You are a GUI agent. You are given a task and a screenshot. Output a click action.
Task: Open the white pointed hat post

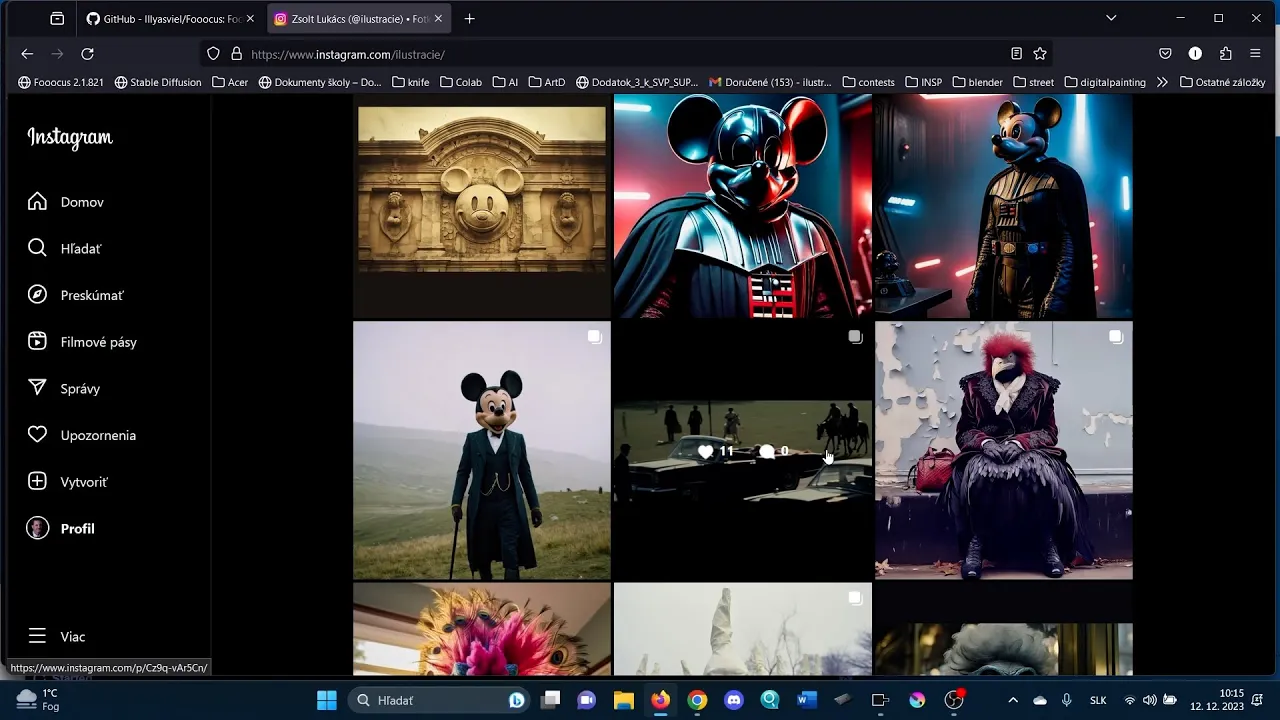(742, 629)
